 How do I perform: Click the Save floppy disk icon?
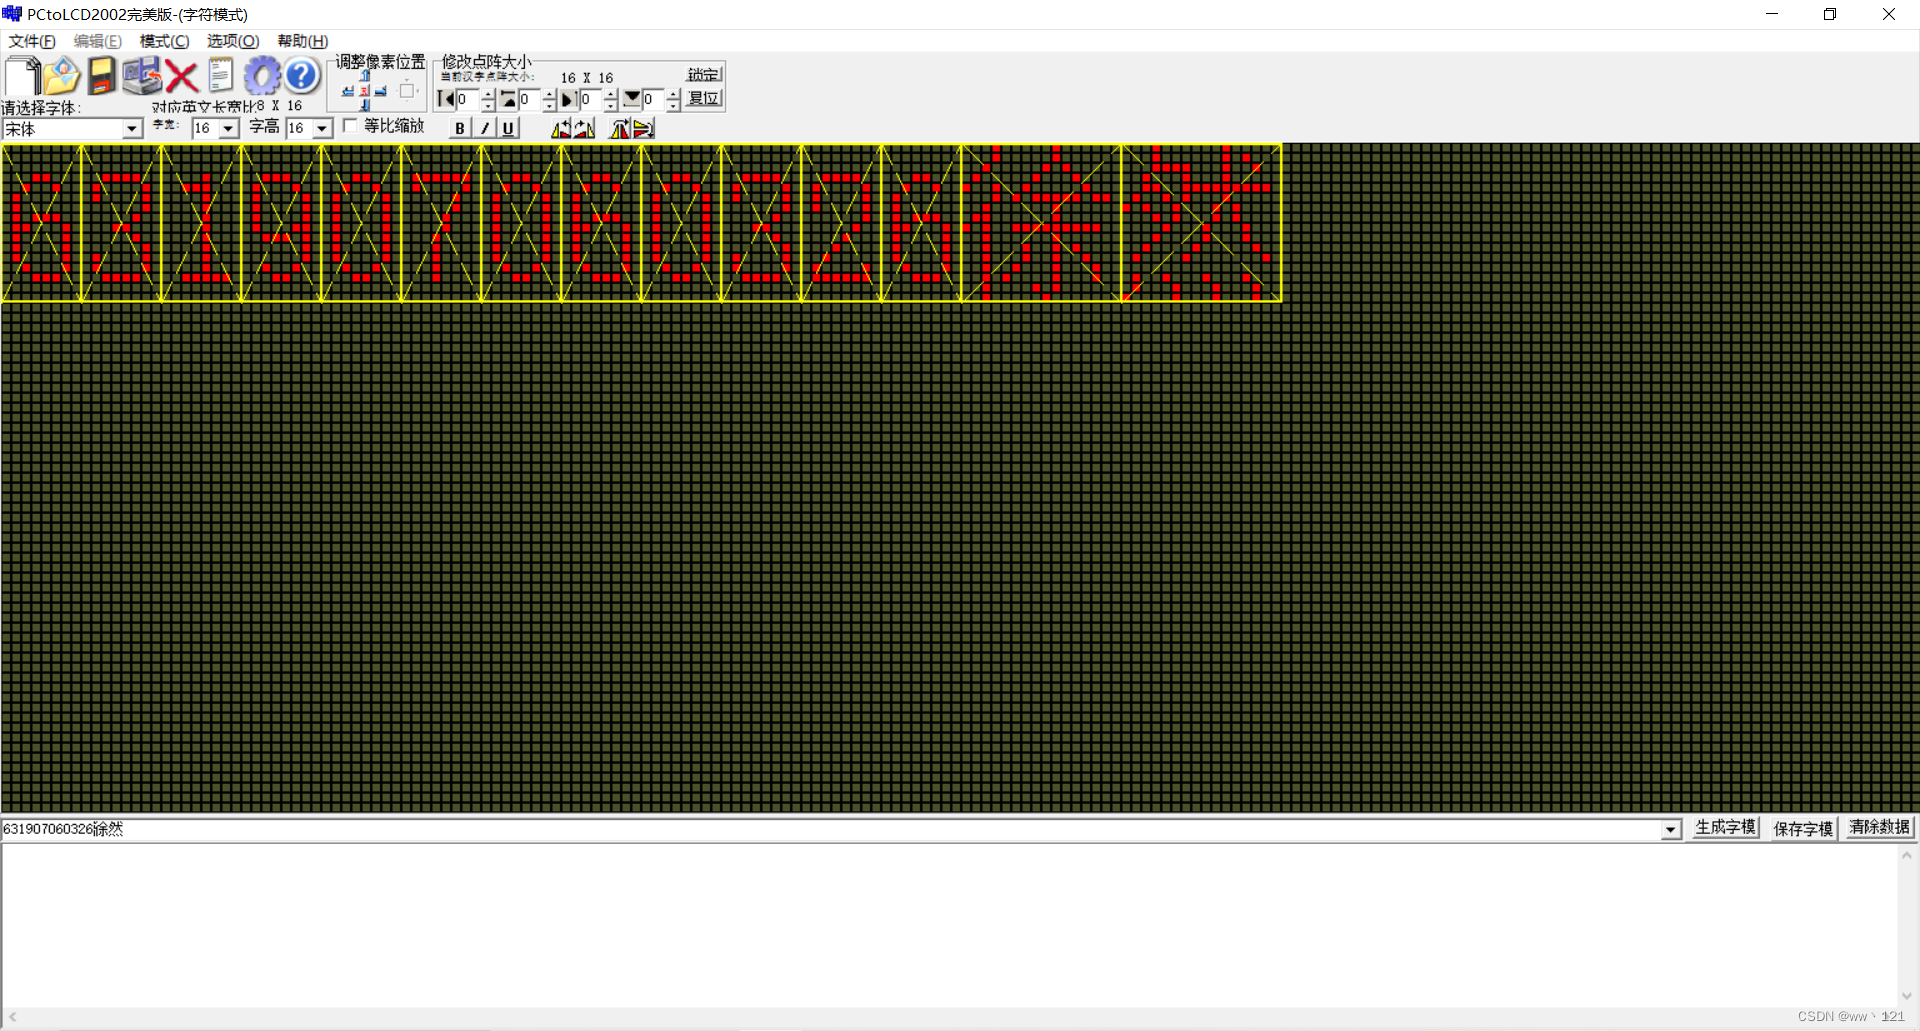[x=101, y=76]
